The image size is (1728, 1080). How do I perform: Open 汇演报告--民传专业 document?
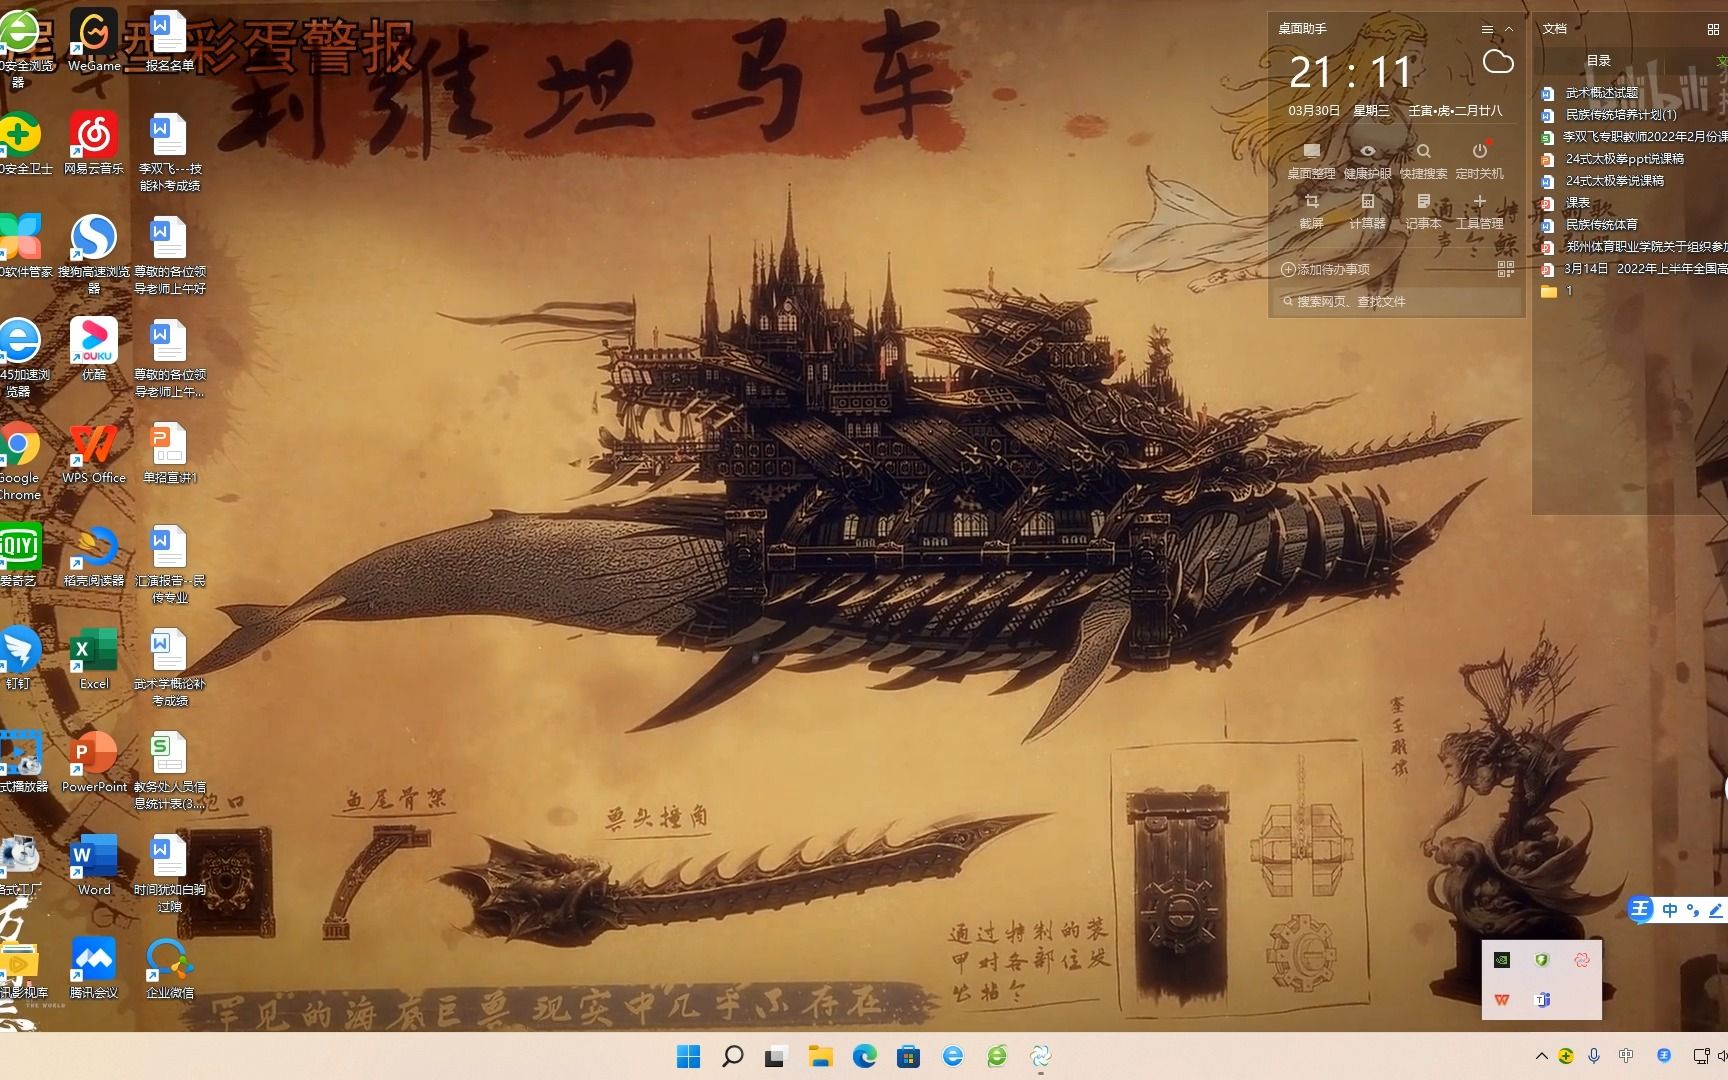click(170, 563)
